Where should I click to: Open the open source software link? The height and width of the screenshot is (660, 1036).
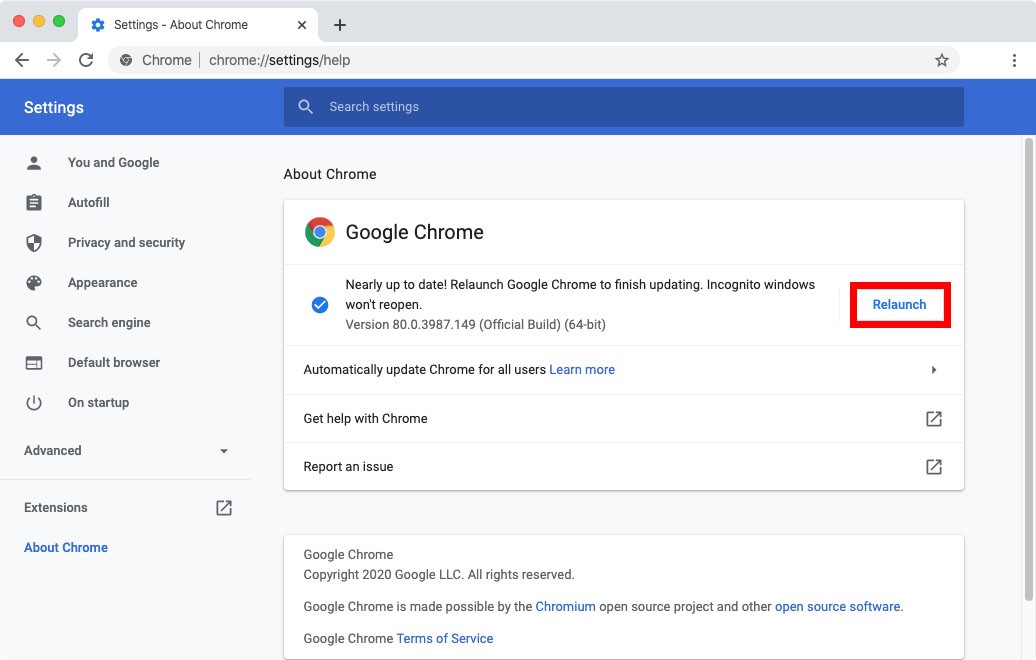click(x=837, y=606)
